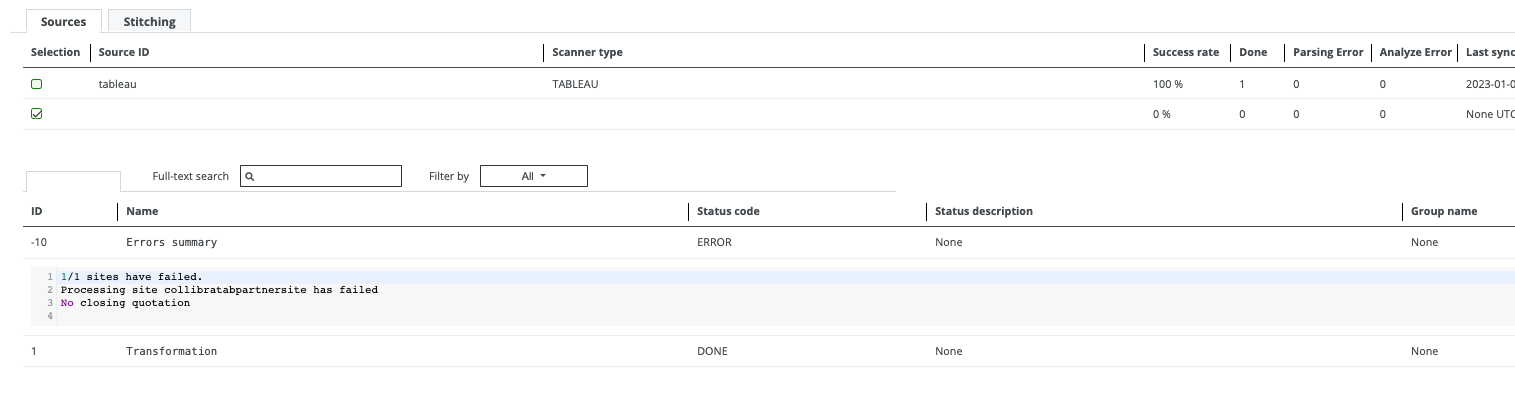Open the Filter by All dropdown
1515x410 pixels.
click(534, 176)
